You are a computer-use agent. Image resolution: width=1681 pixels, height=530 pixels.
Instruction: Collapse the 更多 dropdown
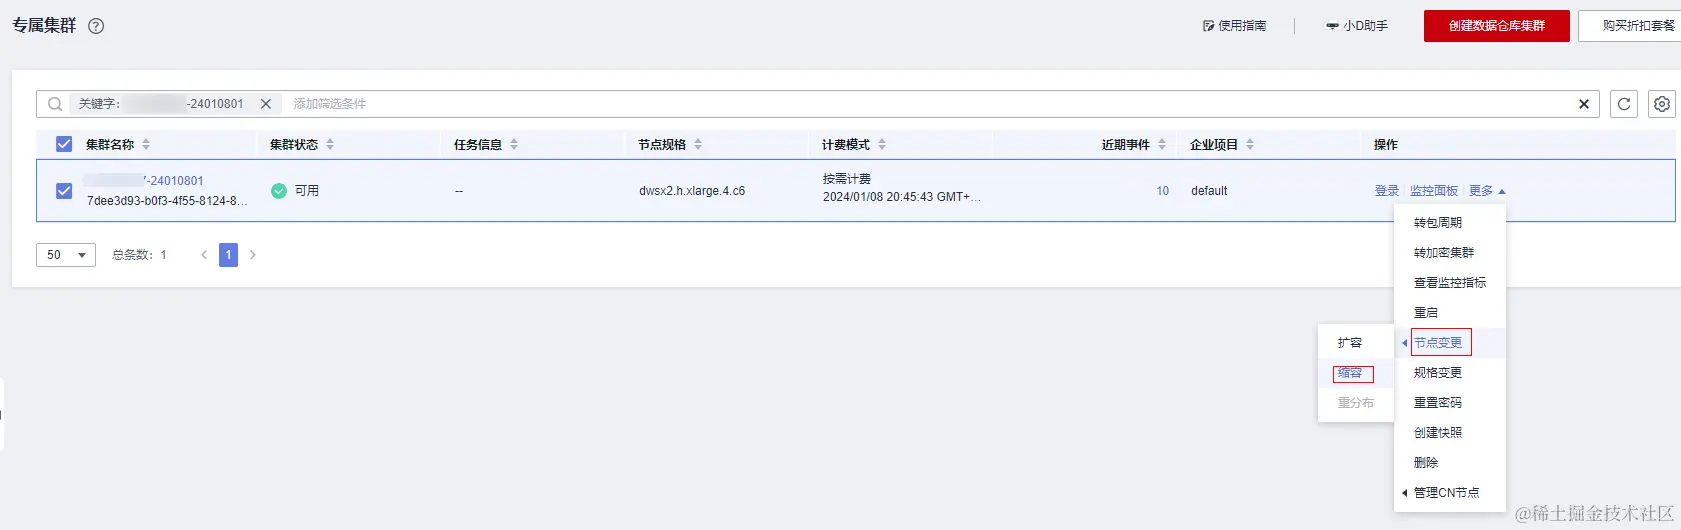pos(1487,191)
